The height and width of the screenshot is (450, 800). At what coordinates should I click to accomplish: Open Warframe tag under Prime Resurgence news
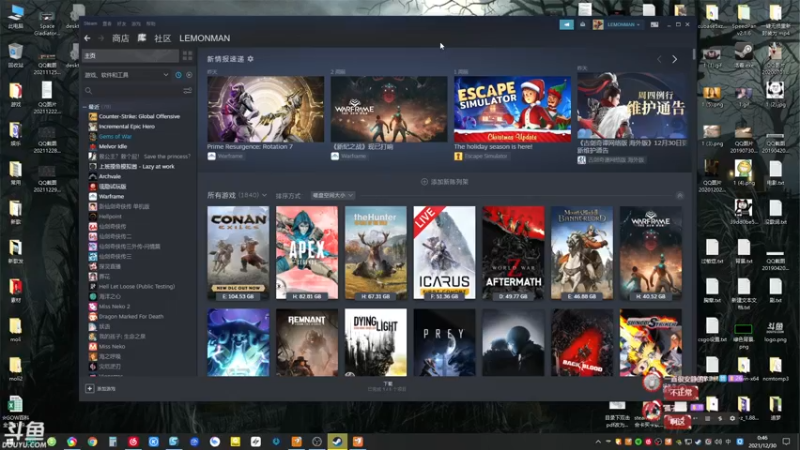226,156
